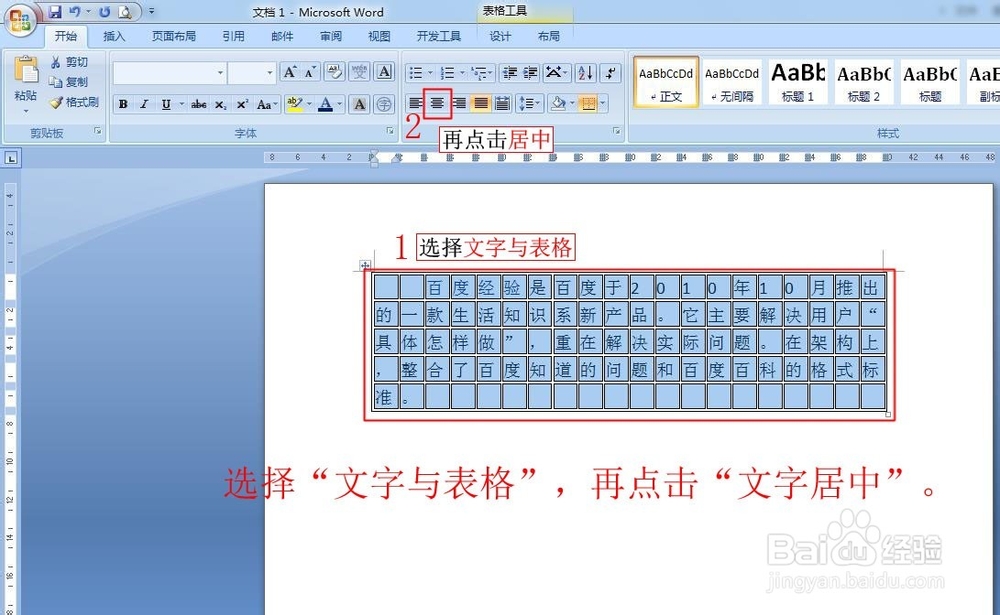This screenshot has width=1000, height=615.
Task: Save the document from Quick Access toolbar
Action: pyautogui.click(x=54, y=11)
